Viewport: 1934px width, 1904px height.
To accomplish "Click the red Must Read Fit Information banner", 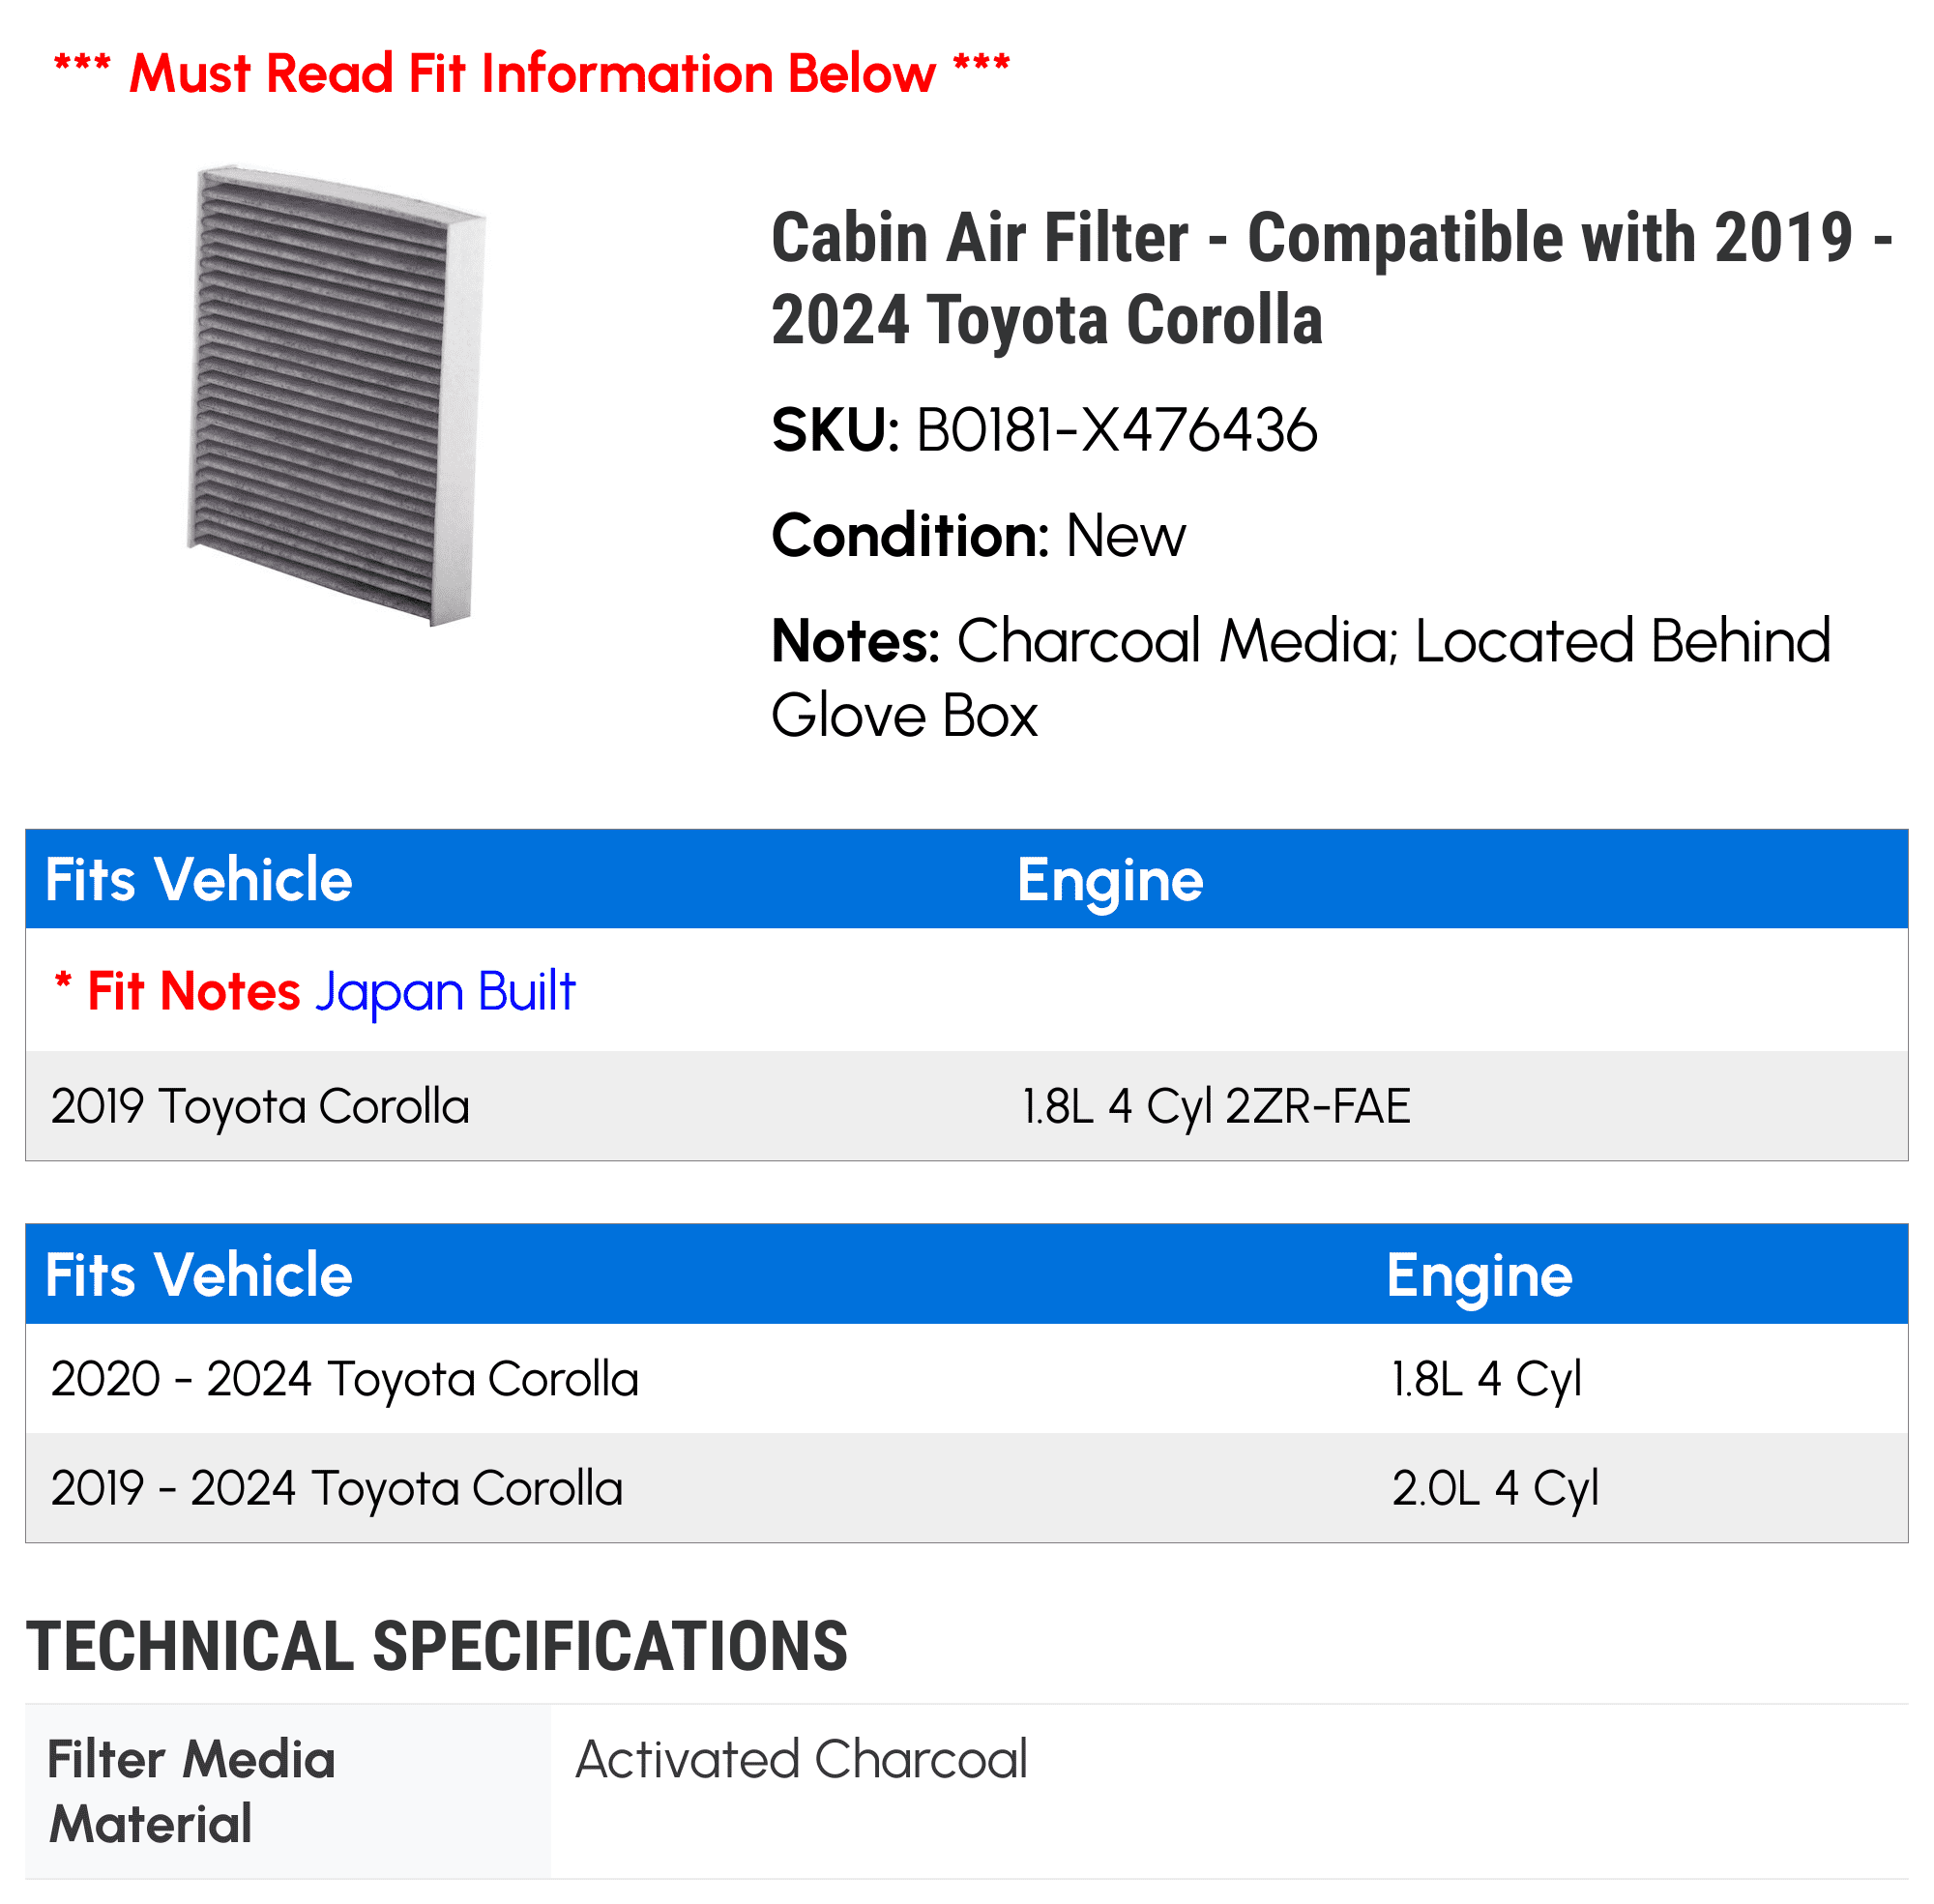I will [531, 74].
